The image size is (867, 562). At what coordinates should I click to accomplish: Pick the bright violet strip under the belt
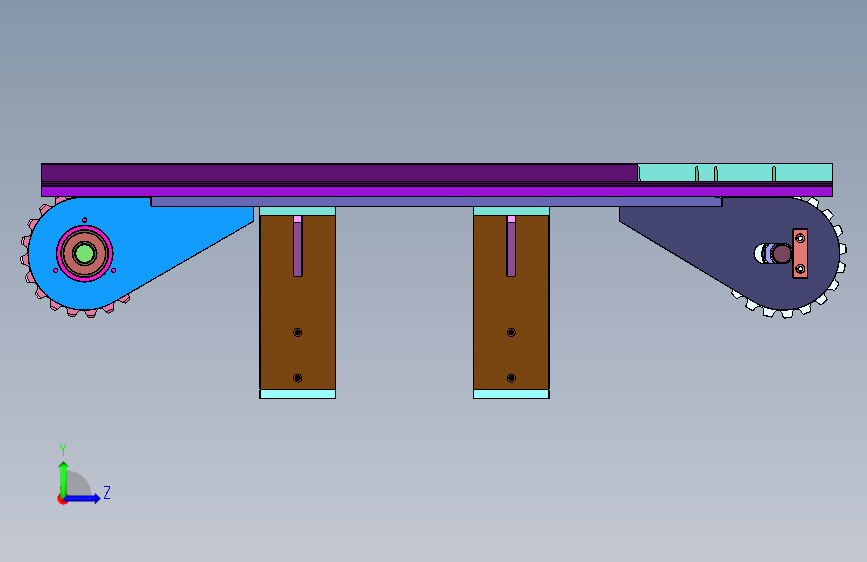pos(437,191)
